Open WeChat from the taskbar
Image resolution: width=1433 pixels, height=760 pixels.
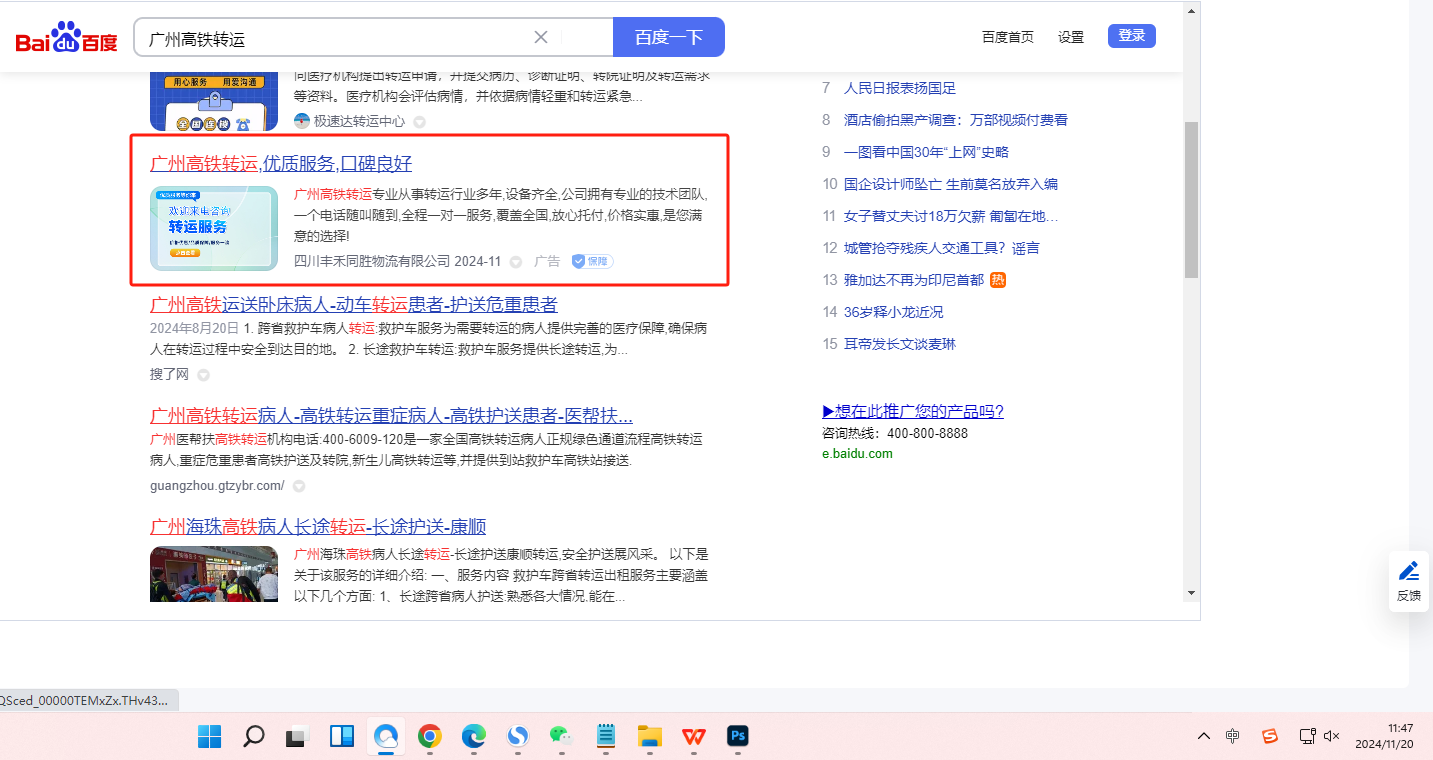(x=561, y=737)
